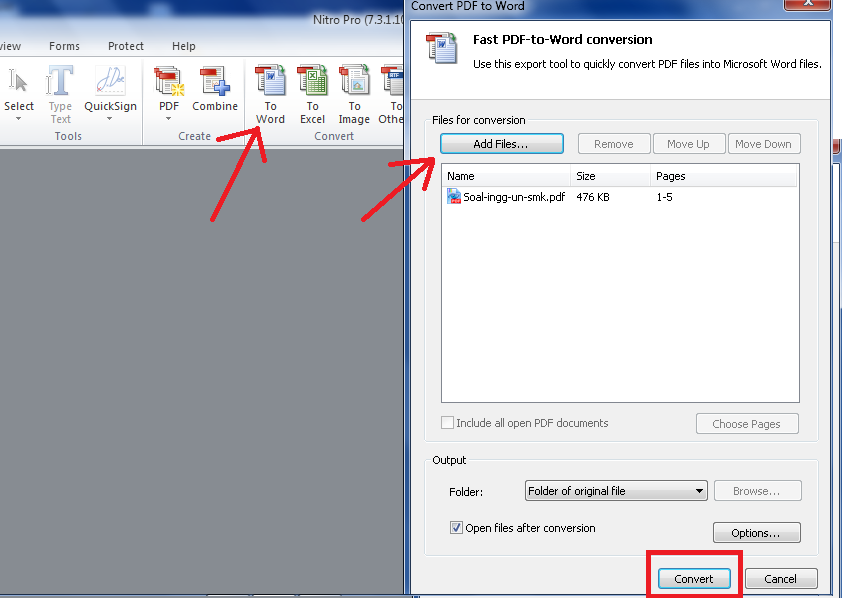Screen dimensions: 845x598
Task: Click the Cancel button
Action: pos(781,579)
